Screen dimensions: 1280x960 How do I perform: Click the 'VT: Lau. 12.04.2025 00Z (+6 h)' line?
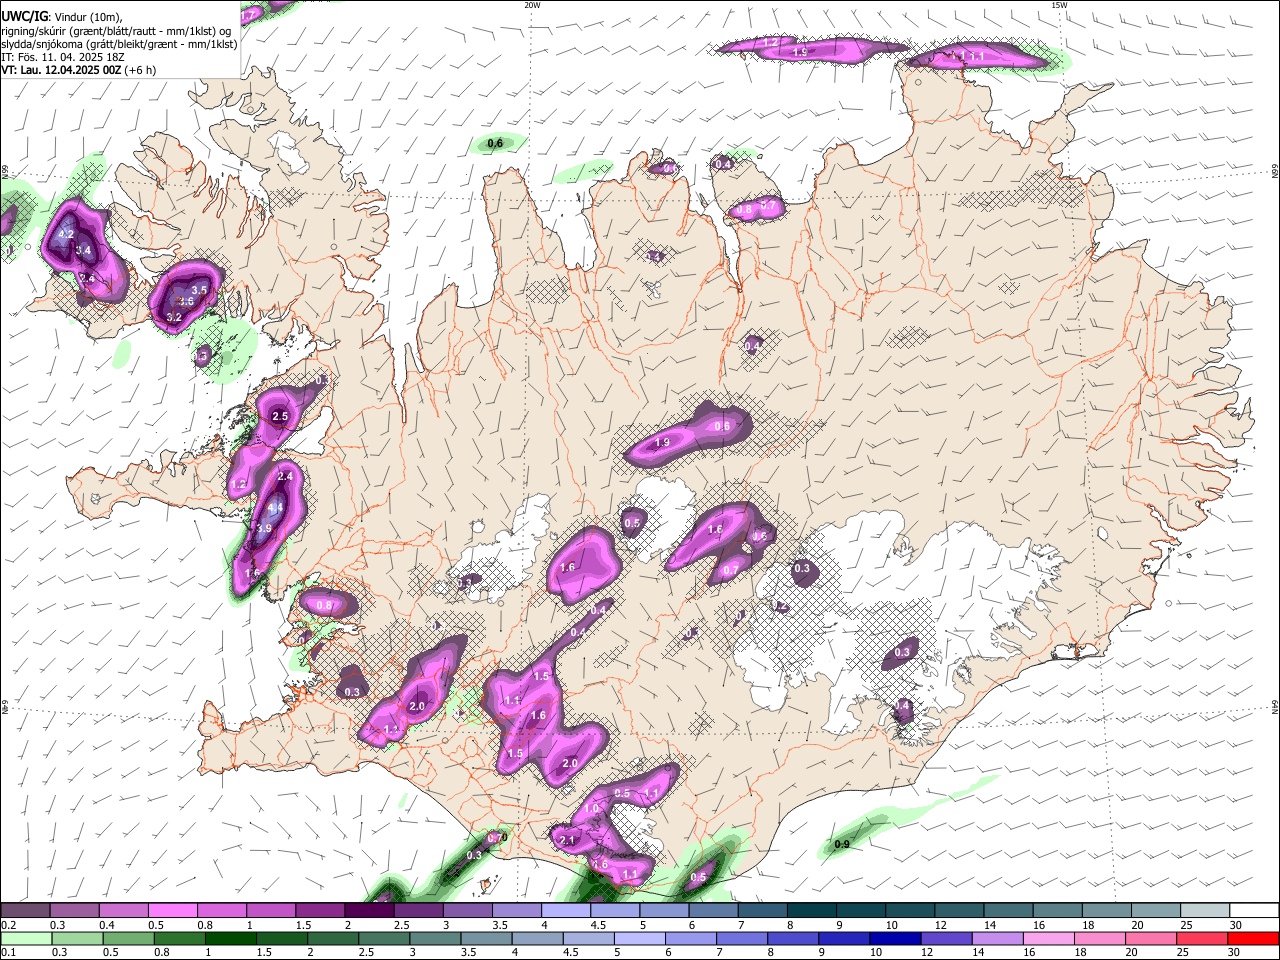pos(78,70)
